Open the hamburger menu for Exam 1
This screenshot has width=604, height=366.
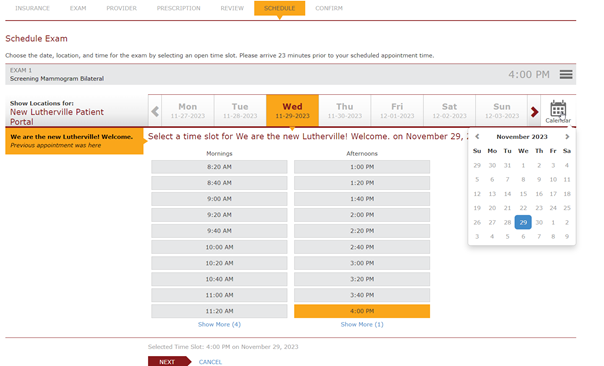(x=566, y=74)
